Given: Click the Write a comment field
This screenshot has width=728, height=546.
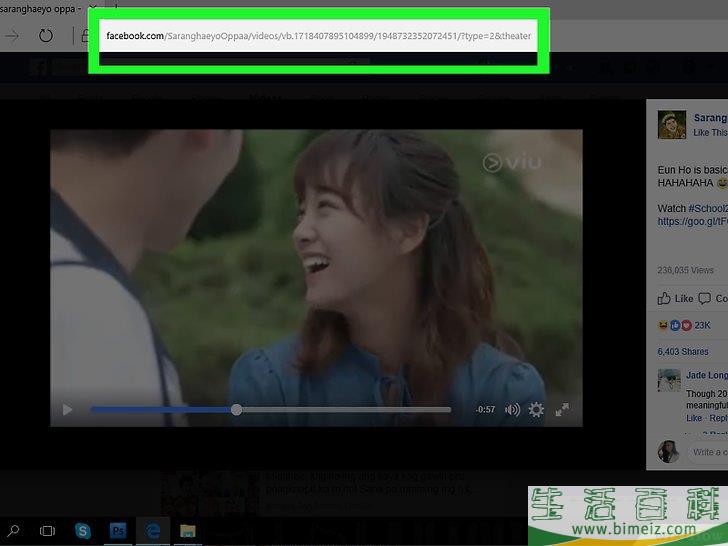Looking at the screenshot, I should (708, 452).
